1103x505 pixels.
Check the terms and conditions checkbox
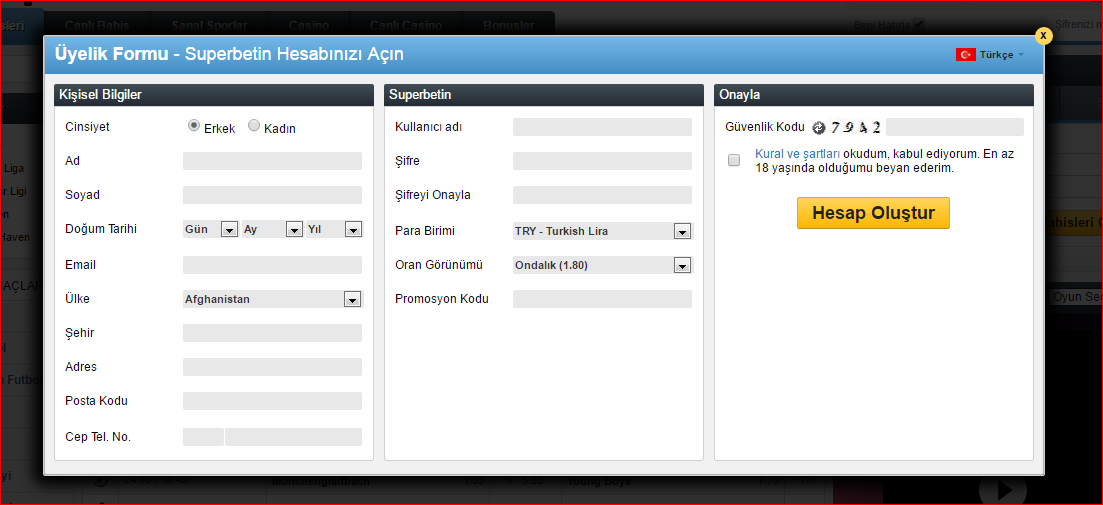click(734, 160)
